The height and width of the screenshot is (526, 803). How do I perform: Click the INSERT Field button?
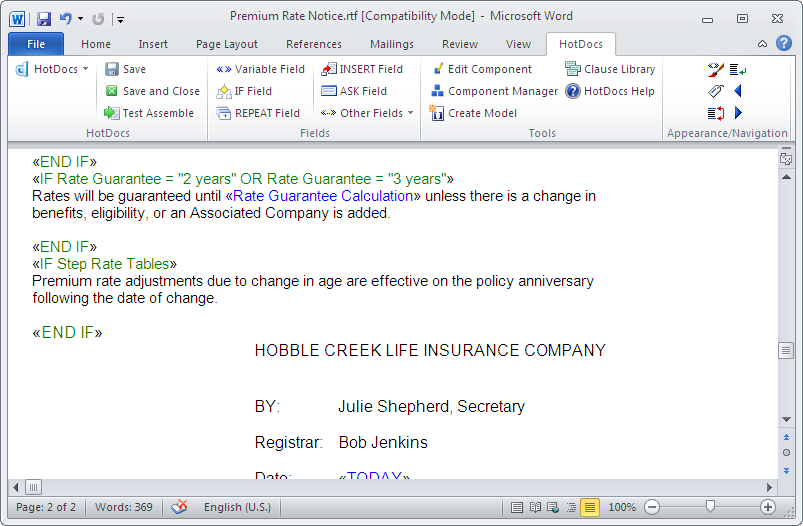[362, 69]
